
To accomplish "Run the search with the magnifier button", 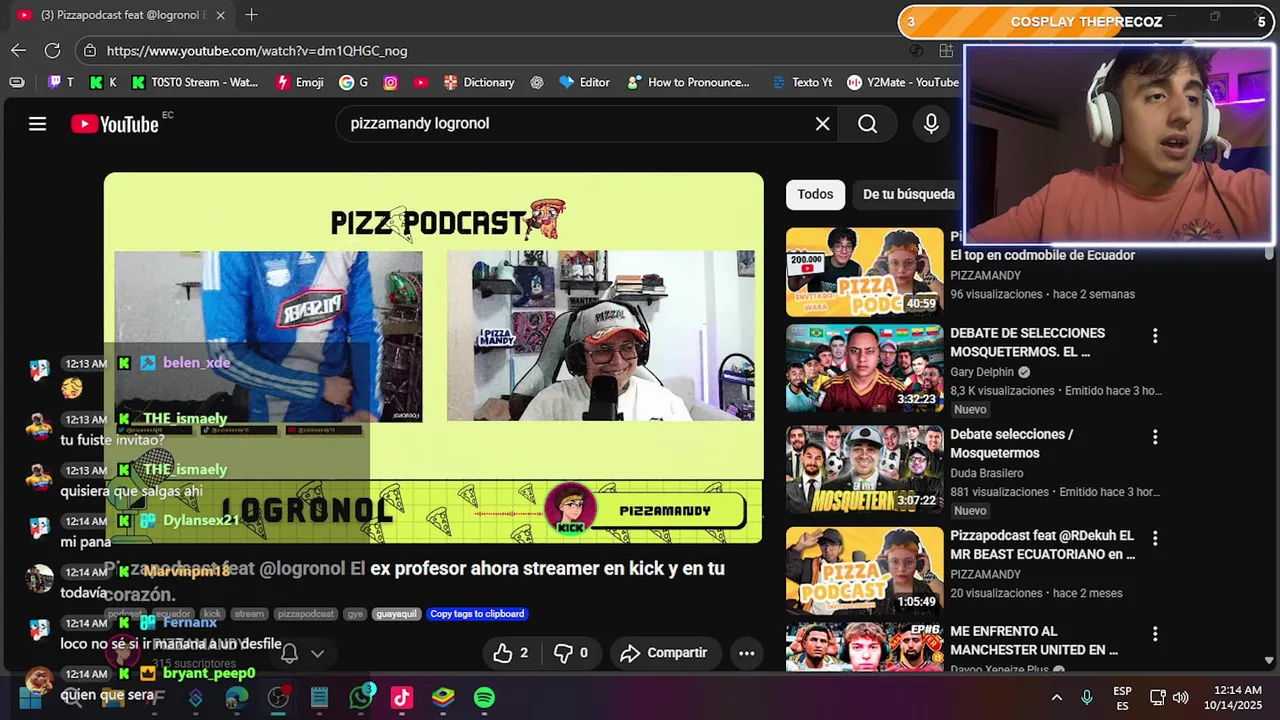I will click(867, 124).
